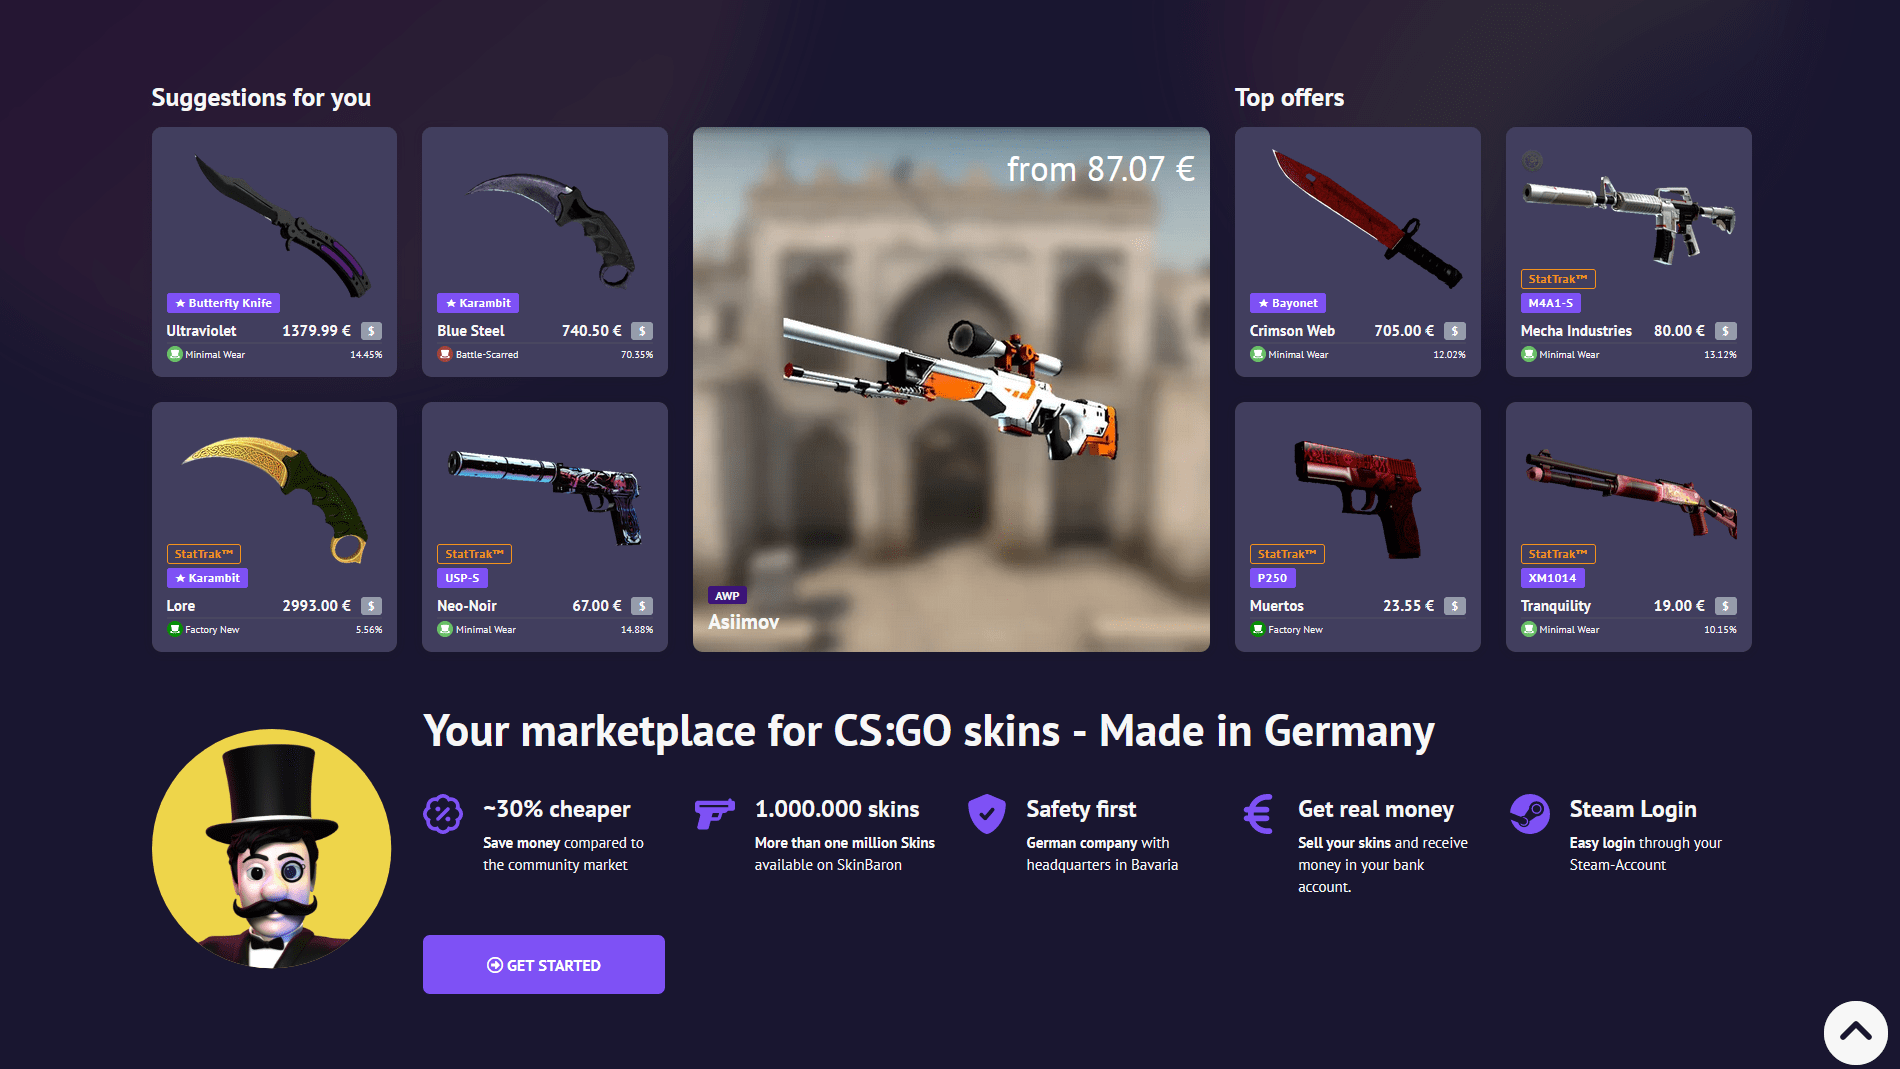Click the top-hat mascot avatar
The width and height of the screenshot is (1900, 1069).
(272, 848)
